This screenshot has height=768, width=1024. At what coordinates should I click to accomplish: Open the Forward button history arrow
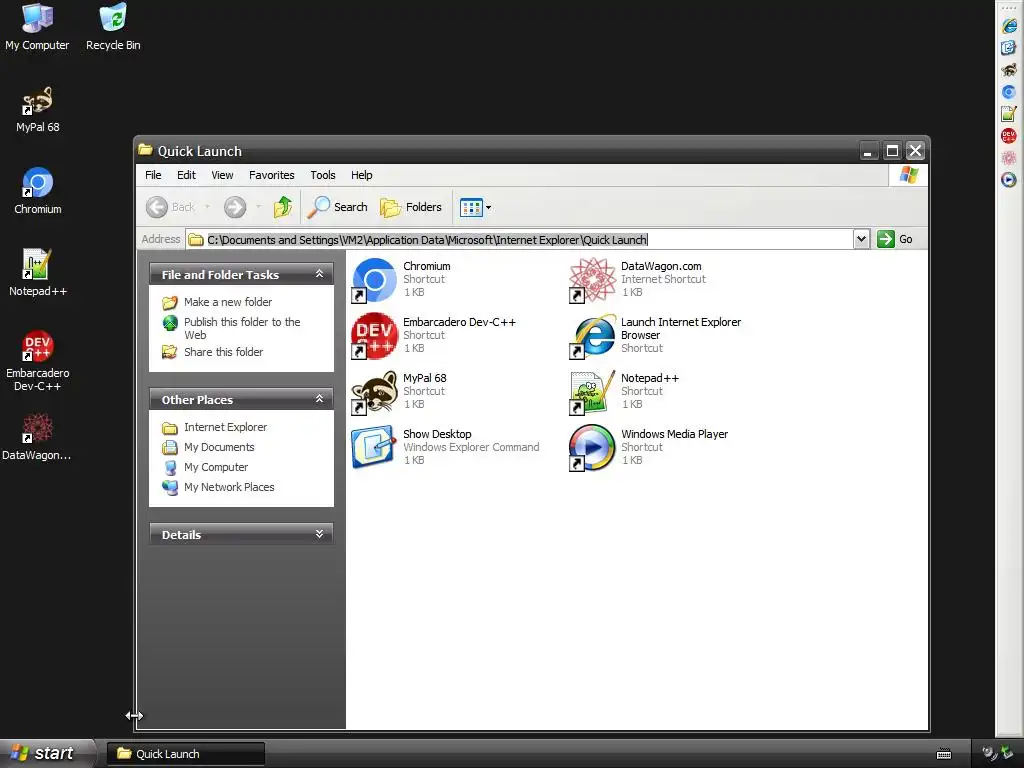[259, 207]
